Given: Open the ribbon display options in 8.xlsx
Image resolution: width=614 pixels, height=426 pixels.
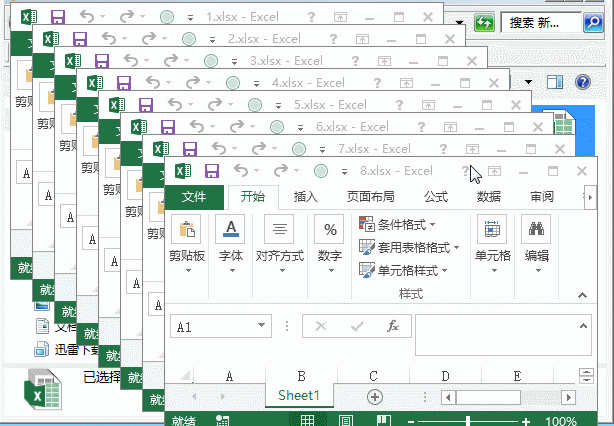Looking at the screenshot, I should (494, 171).
